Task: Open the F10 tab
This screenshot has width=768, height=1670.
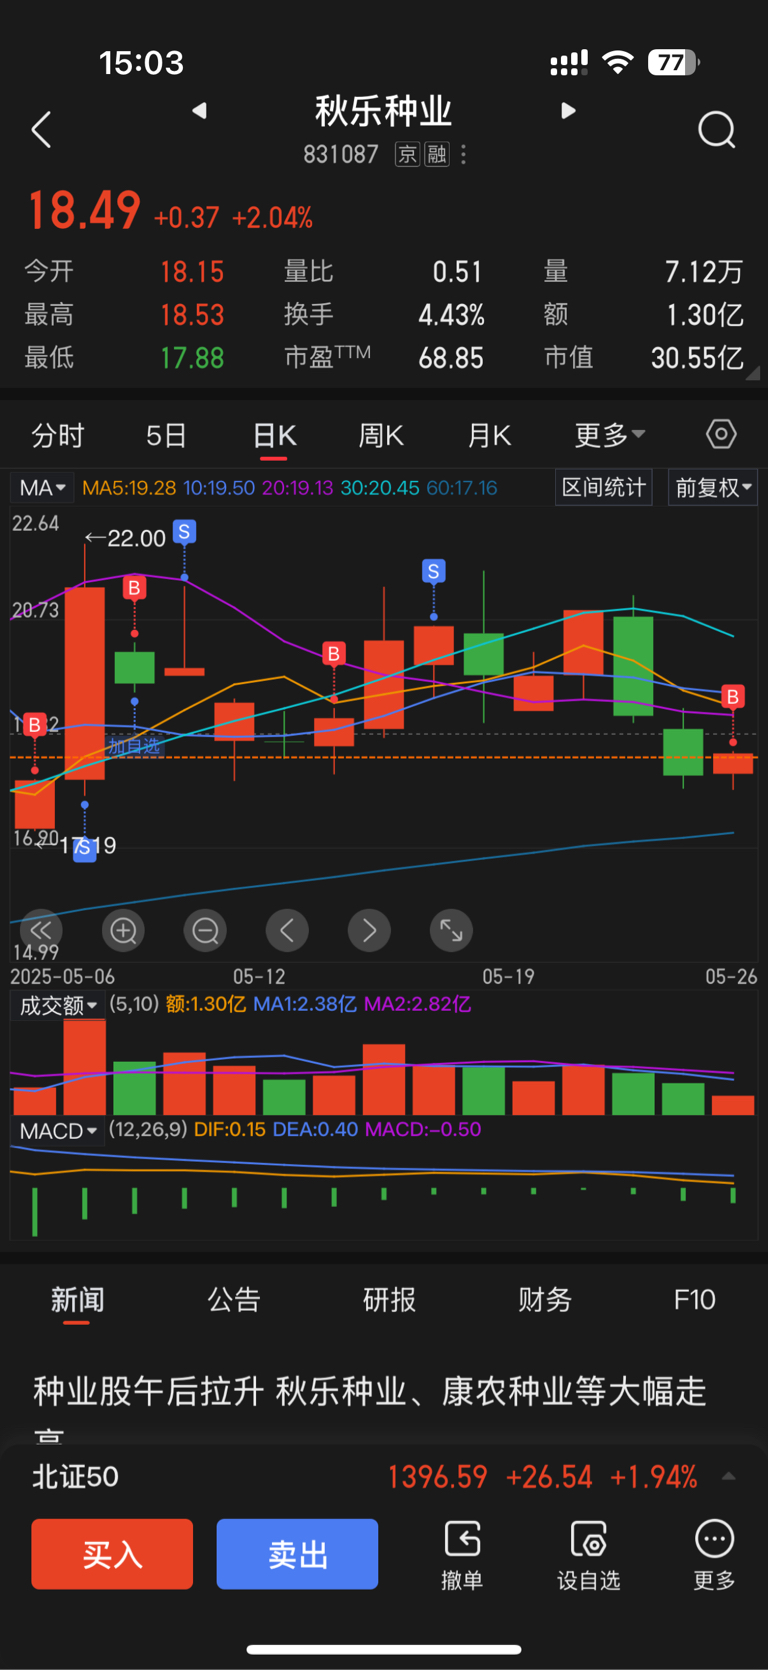Action: 695,1299
